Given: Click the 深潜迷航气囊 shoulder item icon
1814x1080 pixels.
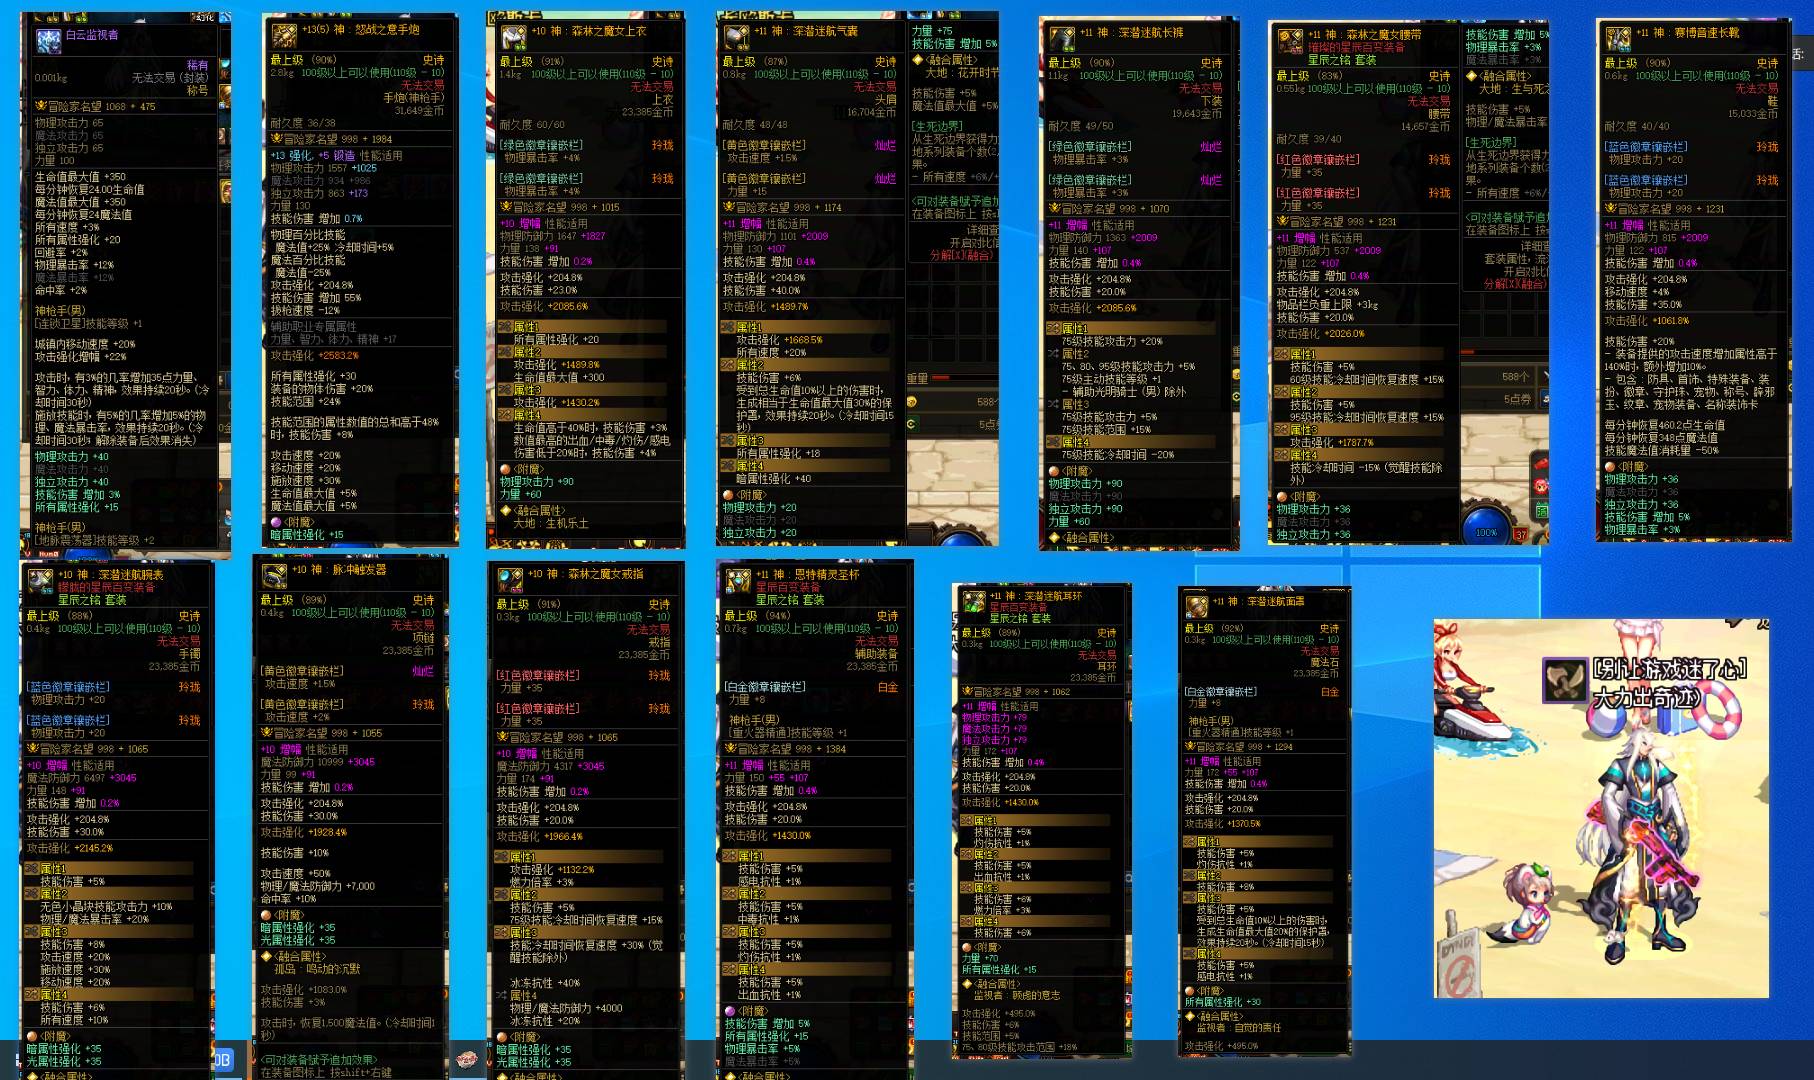Looking at the screenshot, I should pos(738,37).
